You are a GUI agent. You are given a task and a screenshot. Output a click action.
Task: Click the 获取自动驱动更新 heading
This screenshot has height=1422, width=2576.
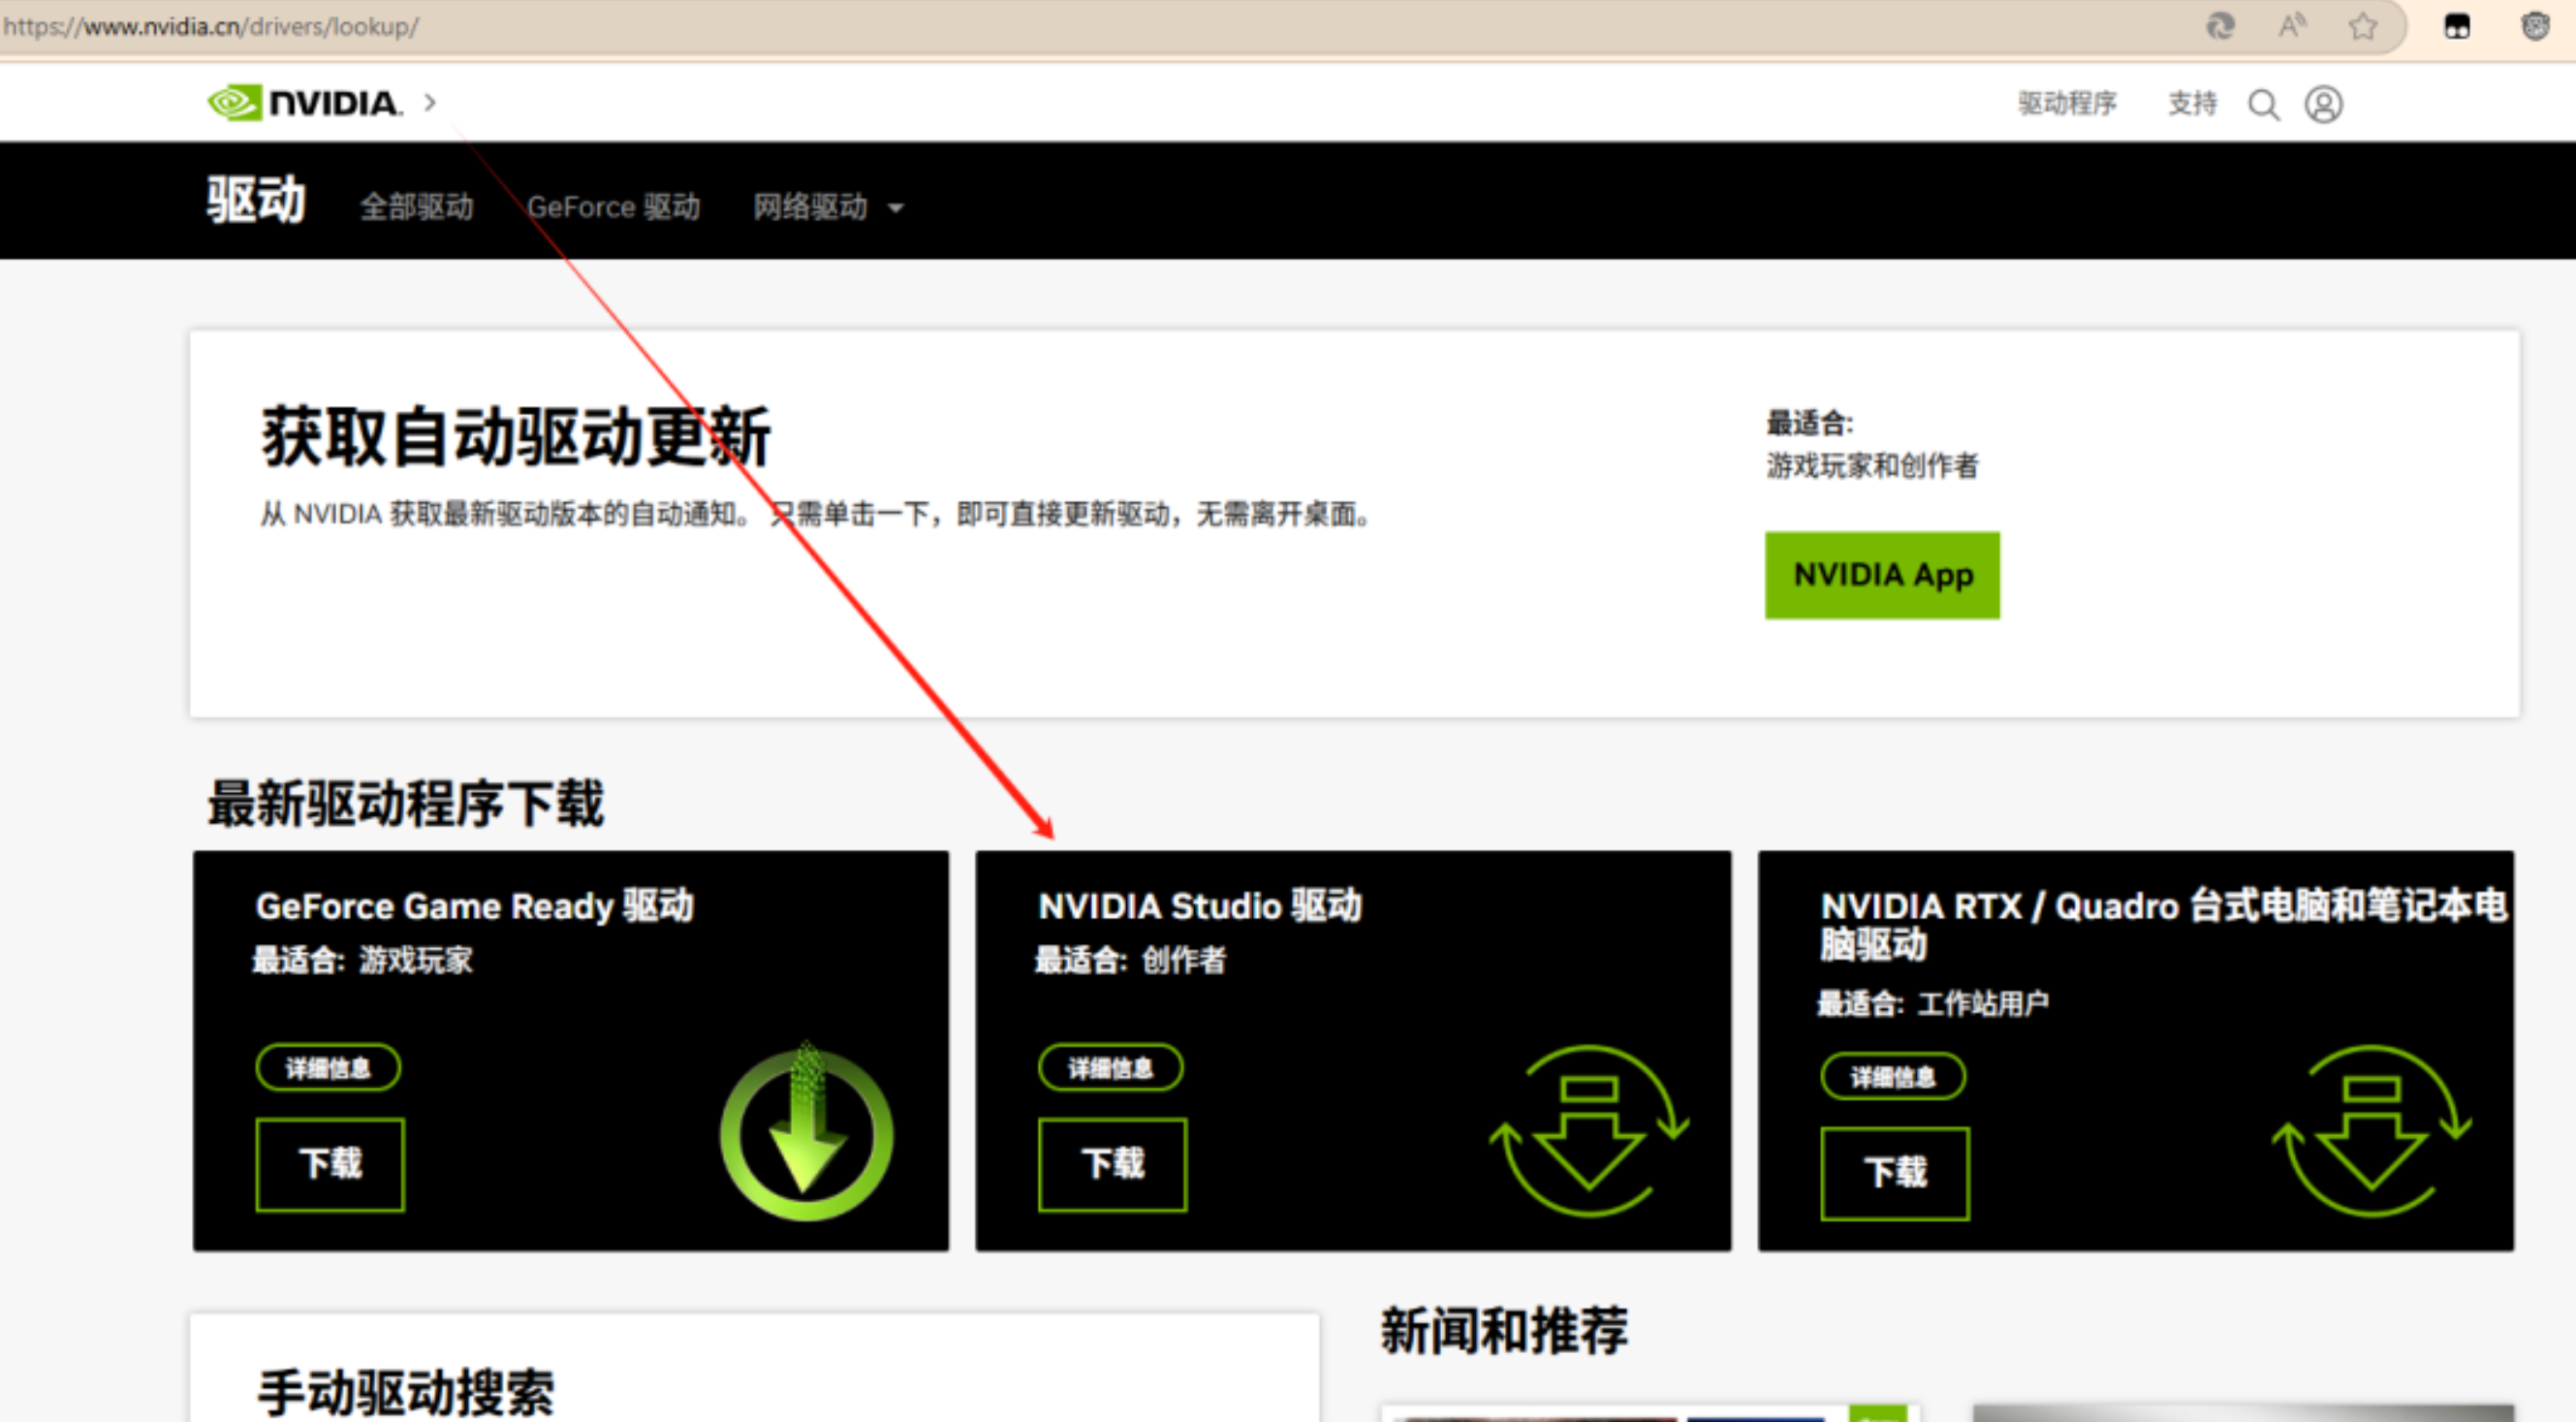(x=515, y=437)
